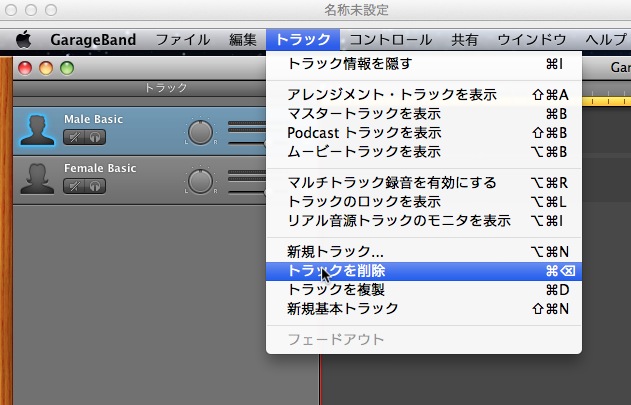Choose トラックを複製 menu item
631x405 pixels.
pyautogui.click(x=336, y=289)
